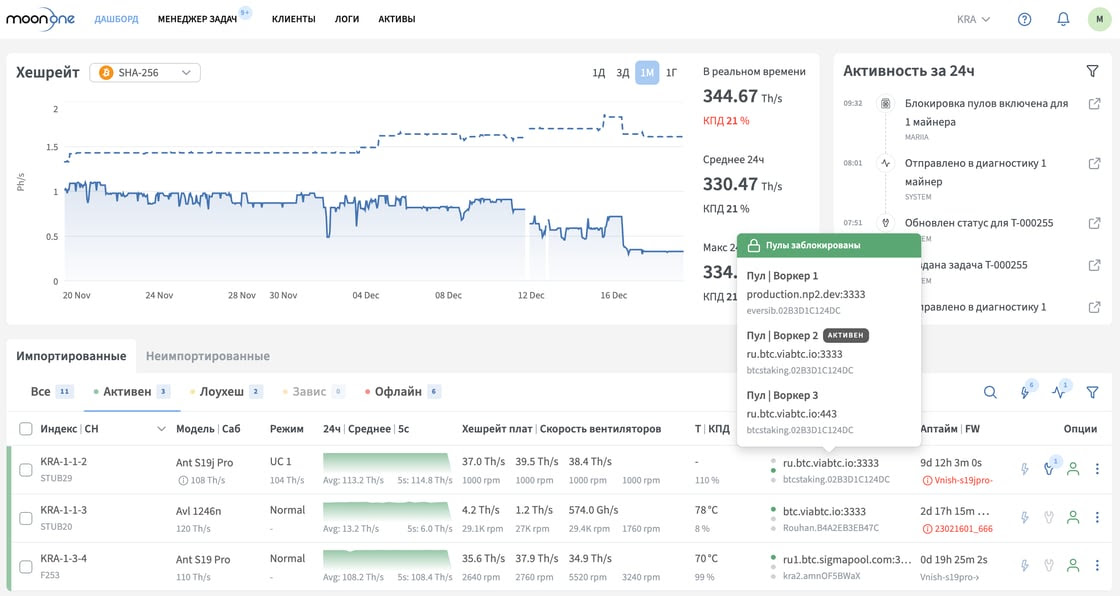Image resolution: width=1120 pixels, height=596 pixels.
Task: Click firmware warning icon beside Vnish-s19jpro-
Action: 927,480
